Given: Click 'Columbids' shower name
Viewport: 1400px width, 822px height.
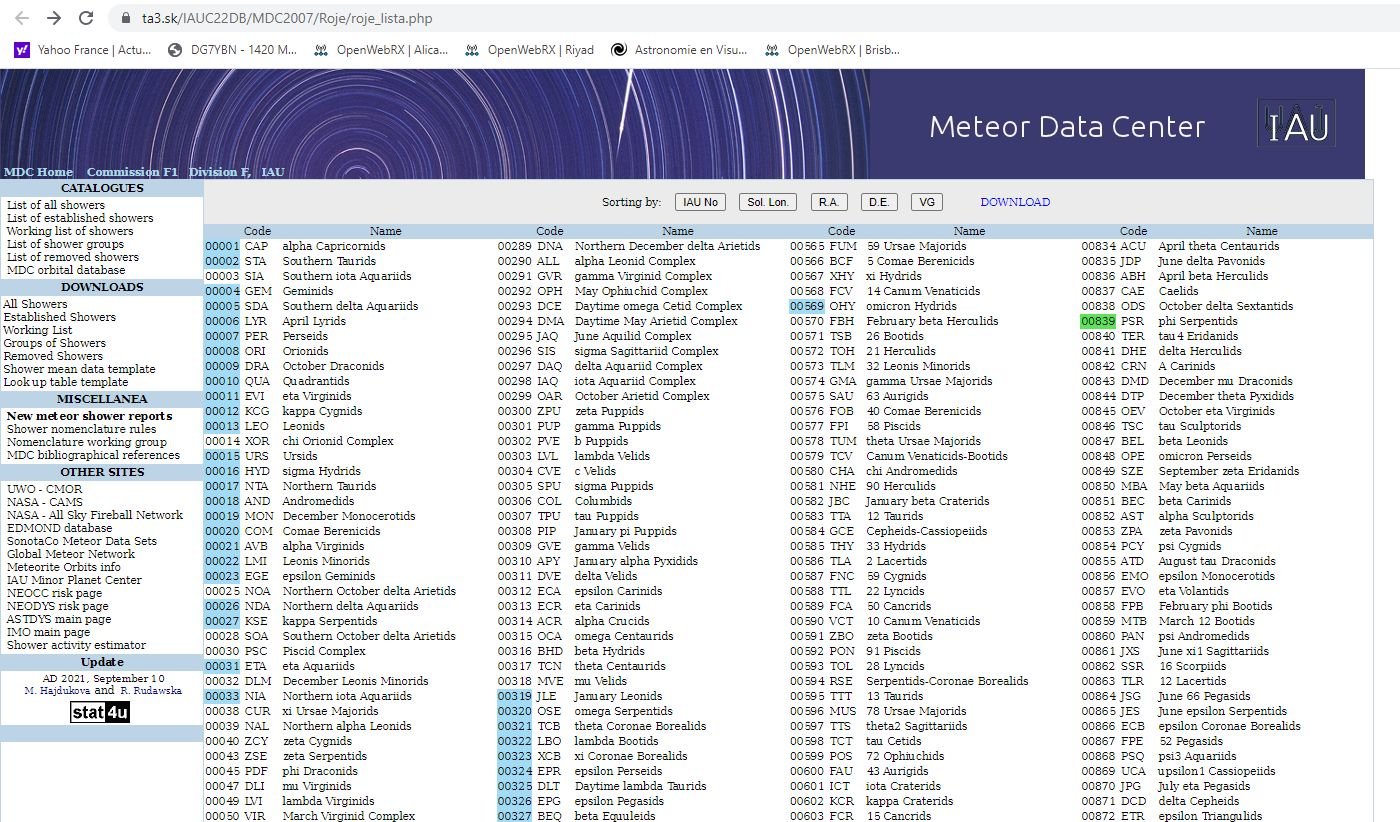Looking at the screenshot, I should point(602,501).
